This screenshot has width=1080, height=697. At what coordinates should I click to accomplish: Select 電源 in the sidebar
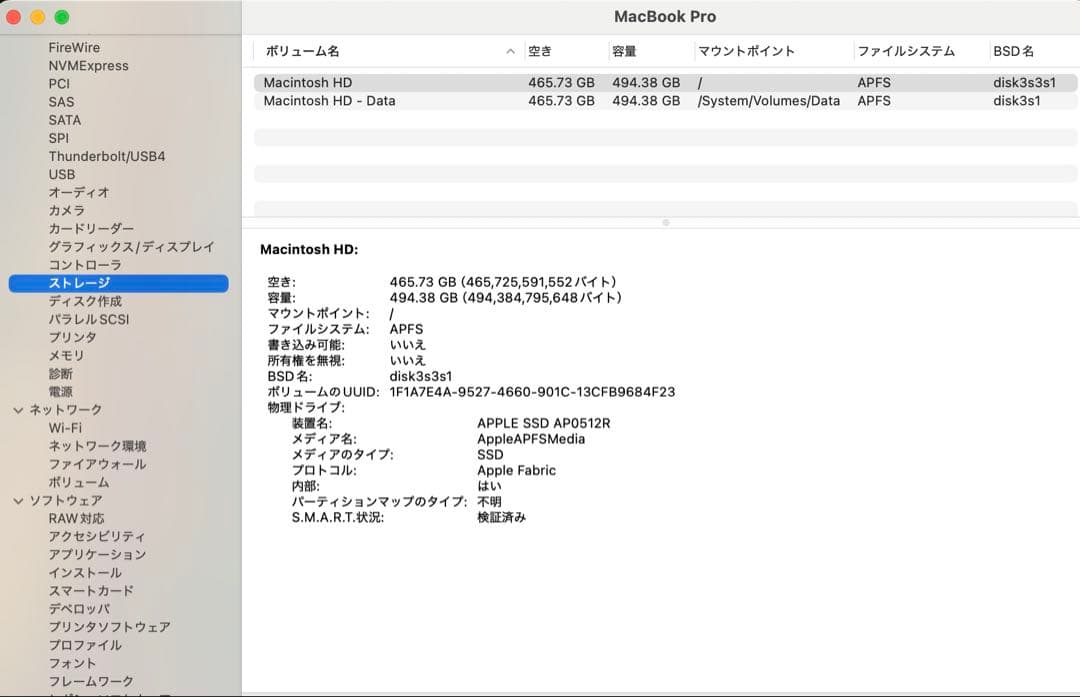(61, 392)
